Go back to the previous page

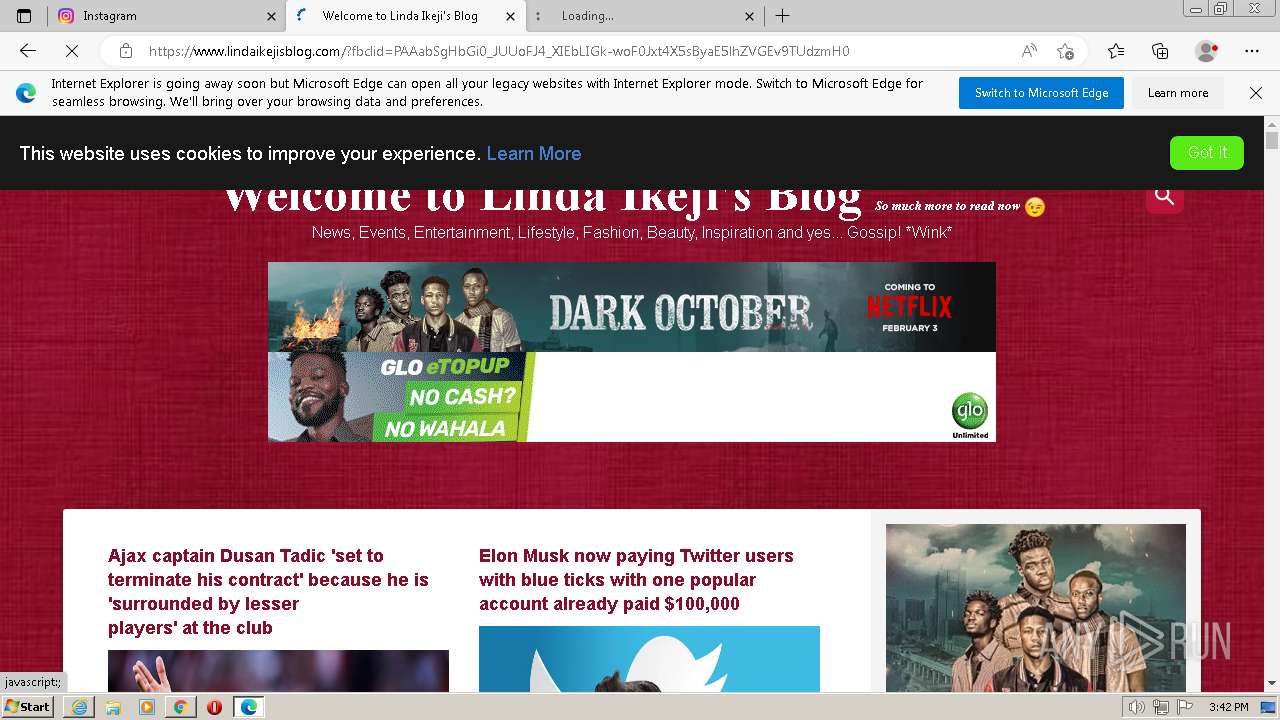point(28,51)
